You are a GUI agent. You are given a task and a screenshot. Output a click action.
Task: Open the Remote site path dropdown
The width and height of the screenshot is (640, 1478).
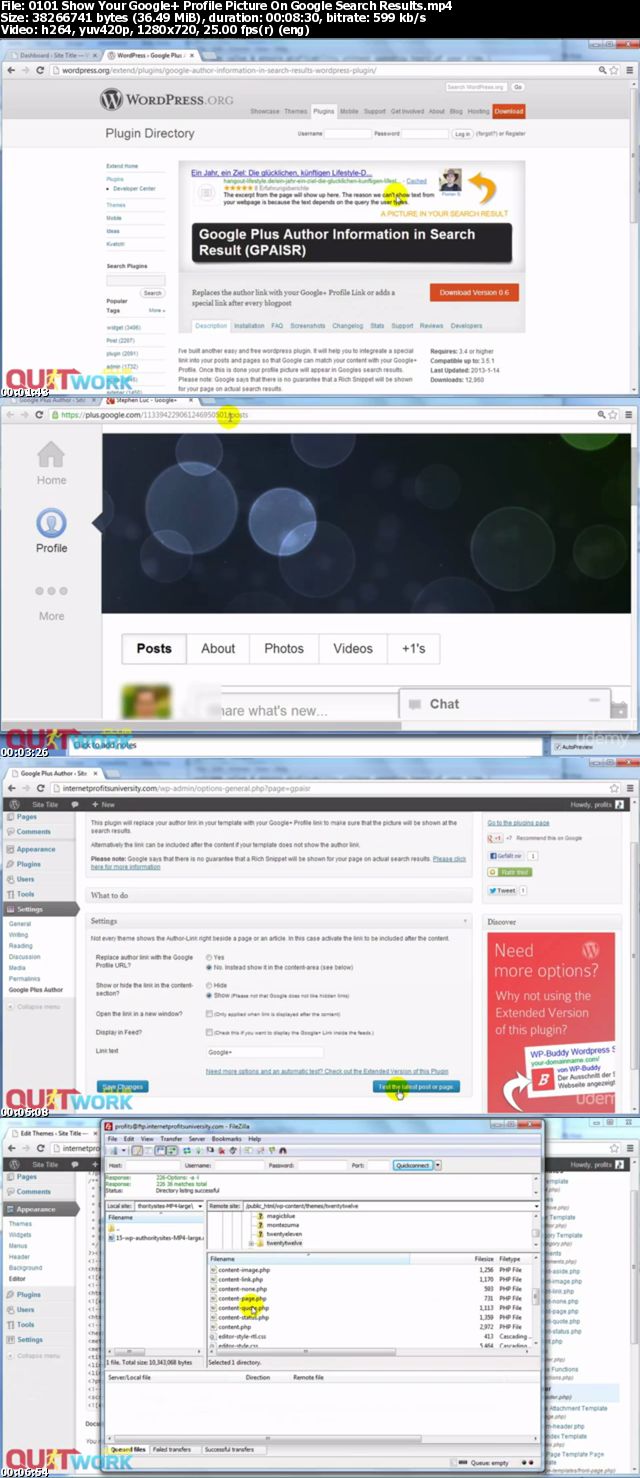535,1206
